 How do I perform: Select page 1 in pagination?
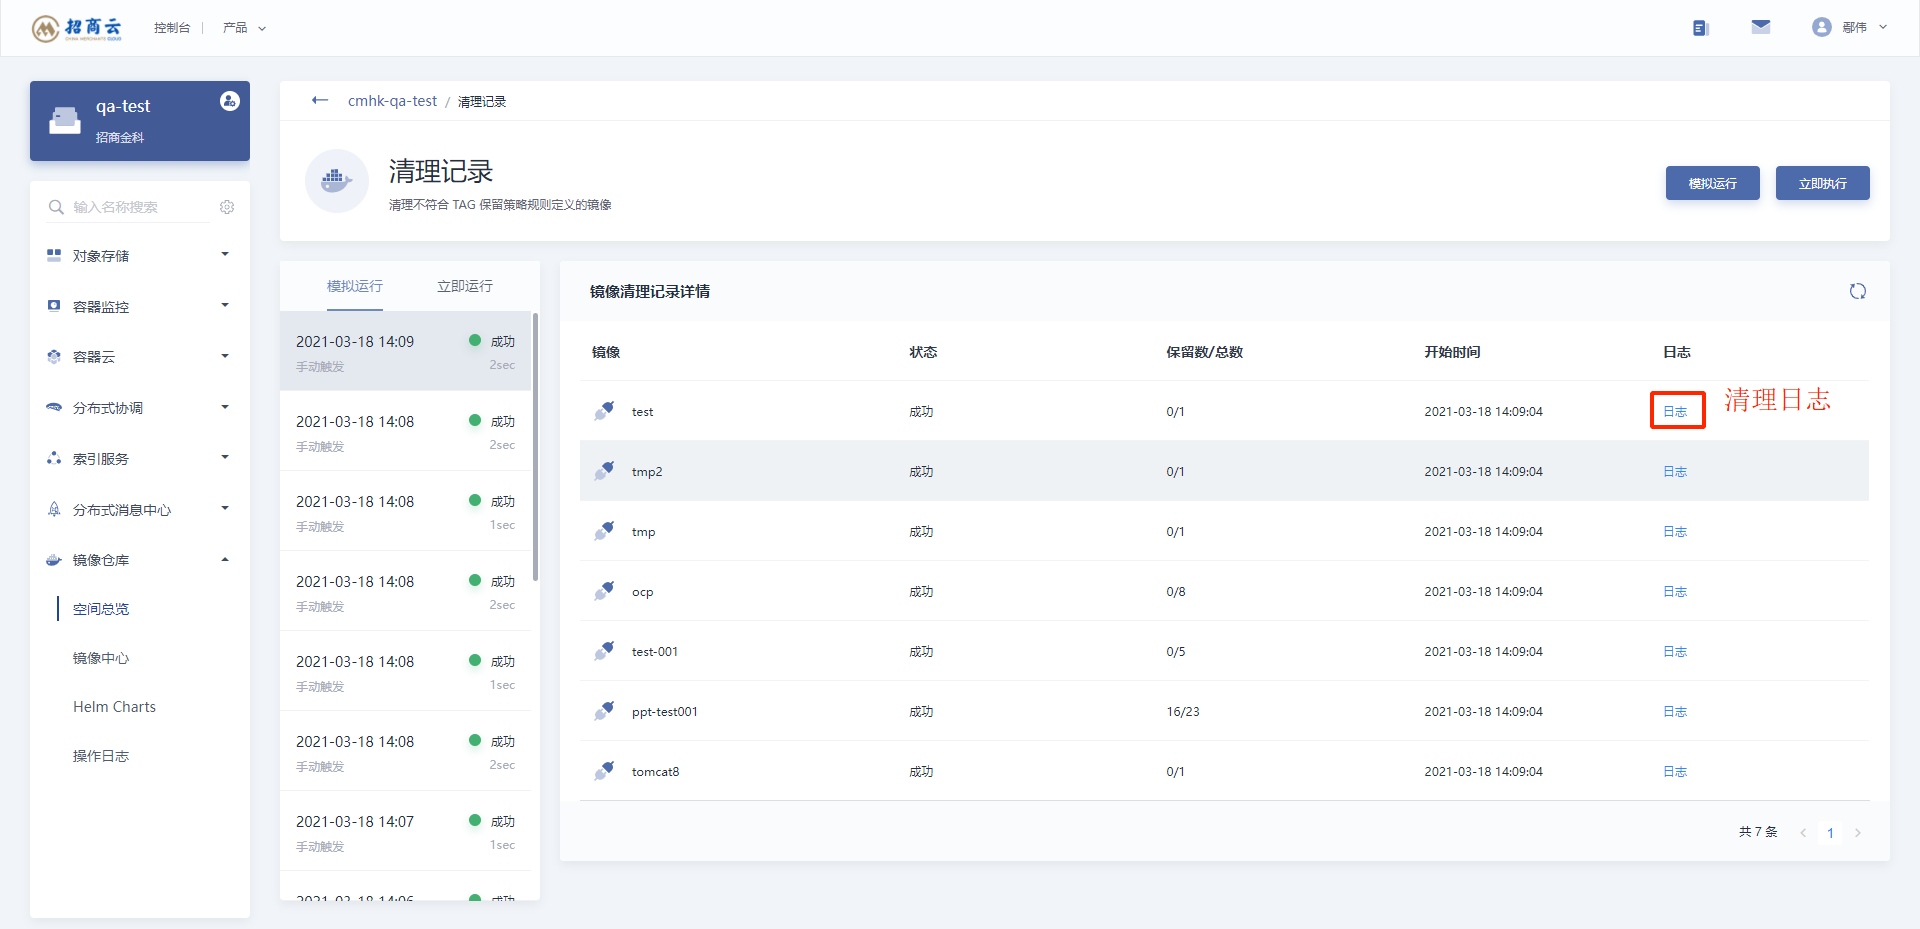pos(1830,832)
